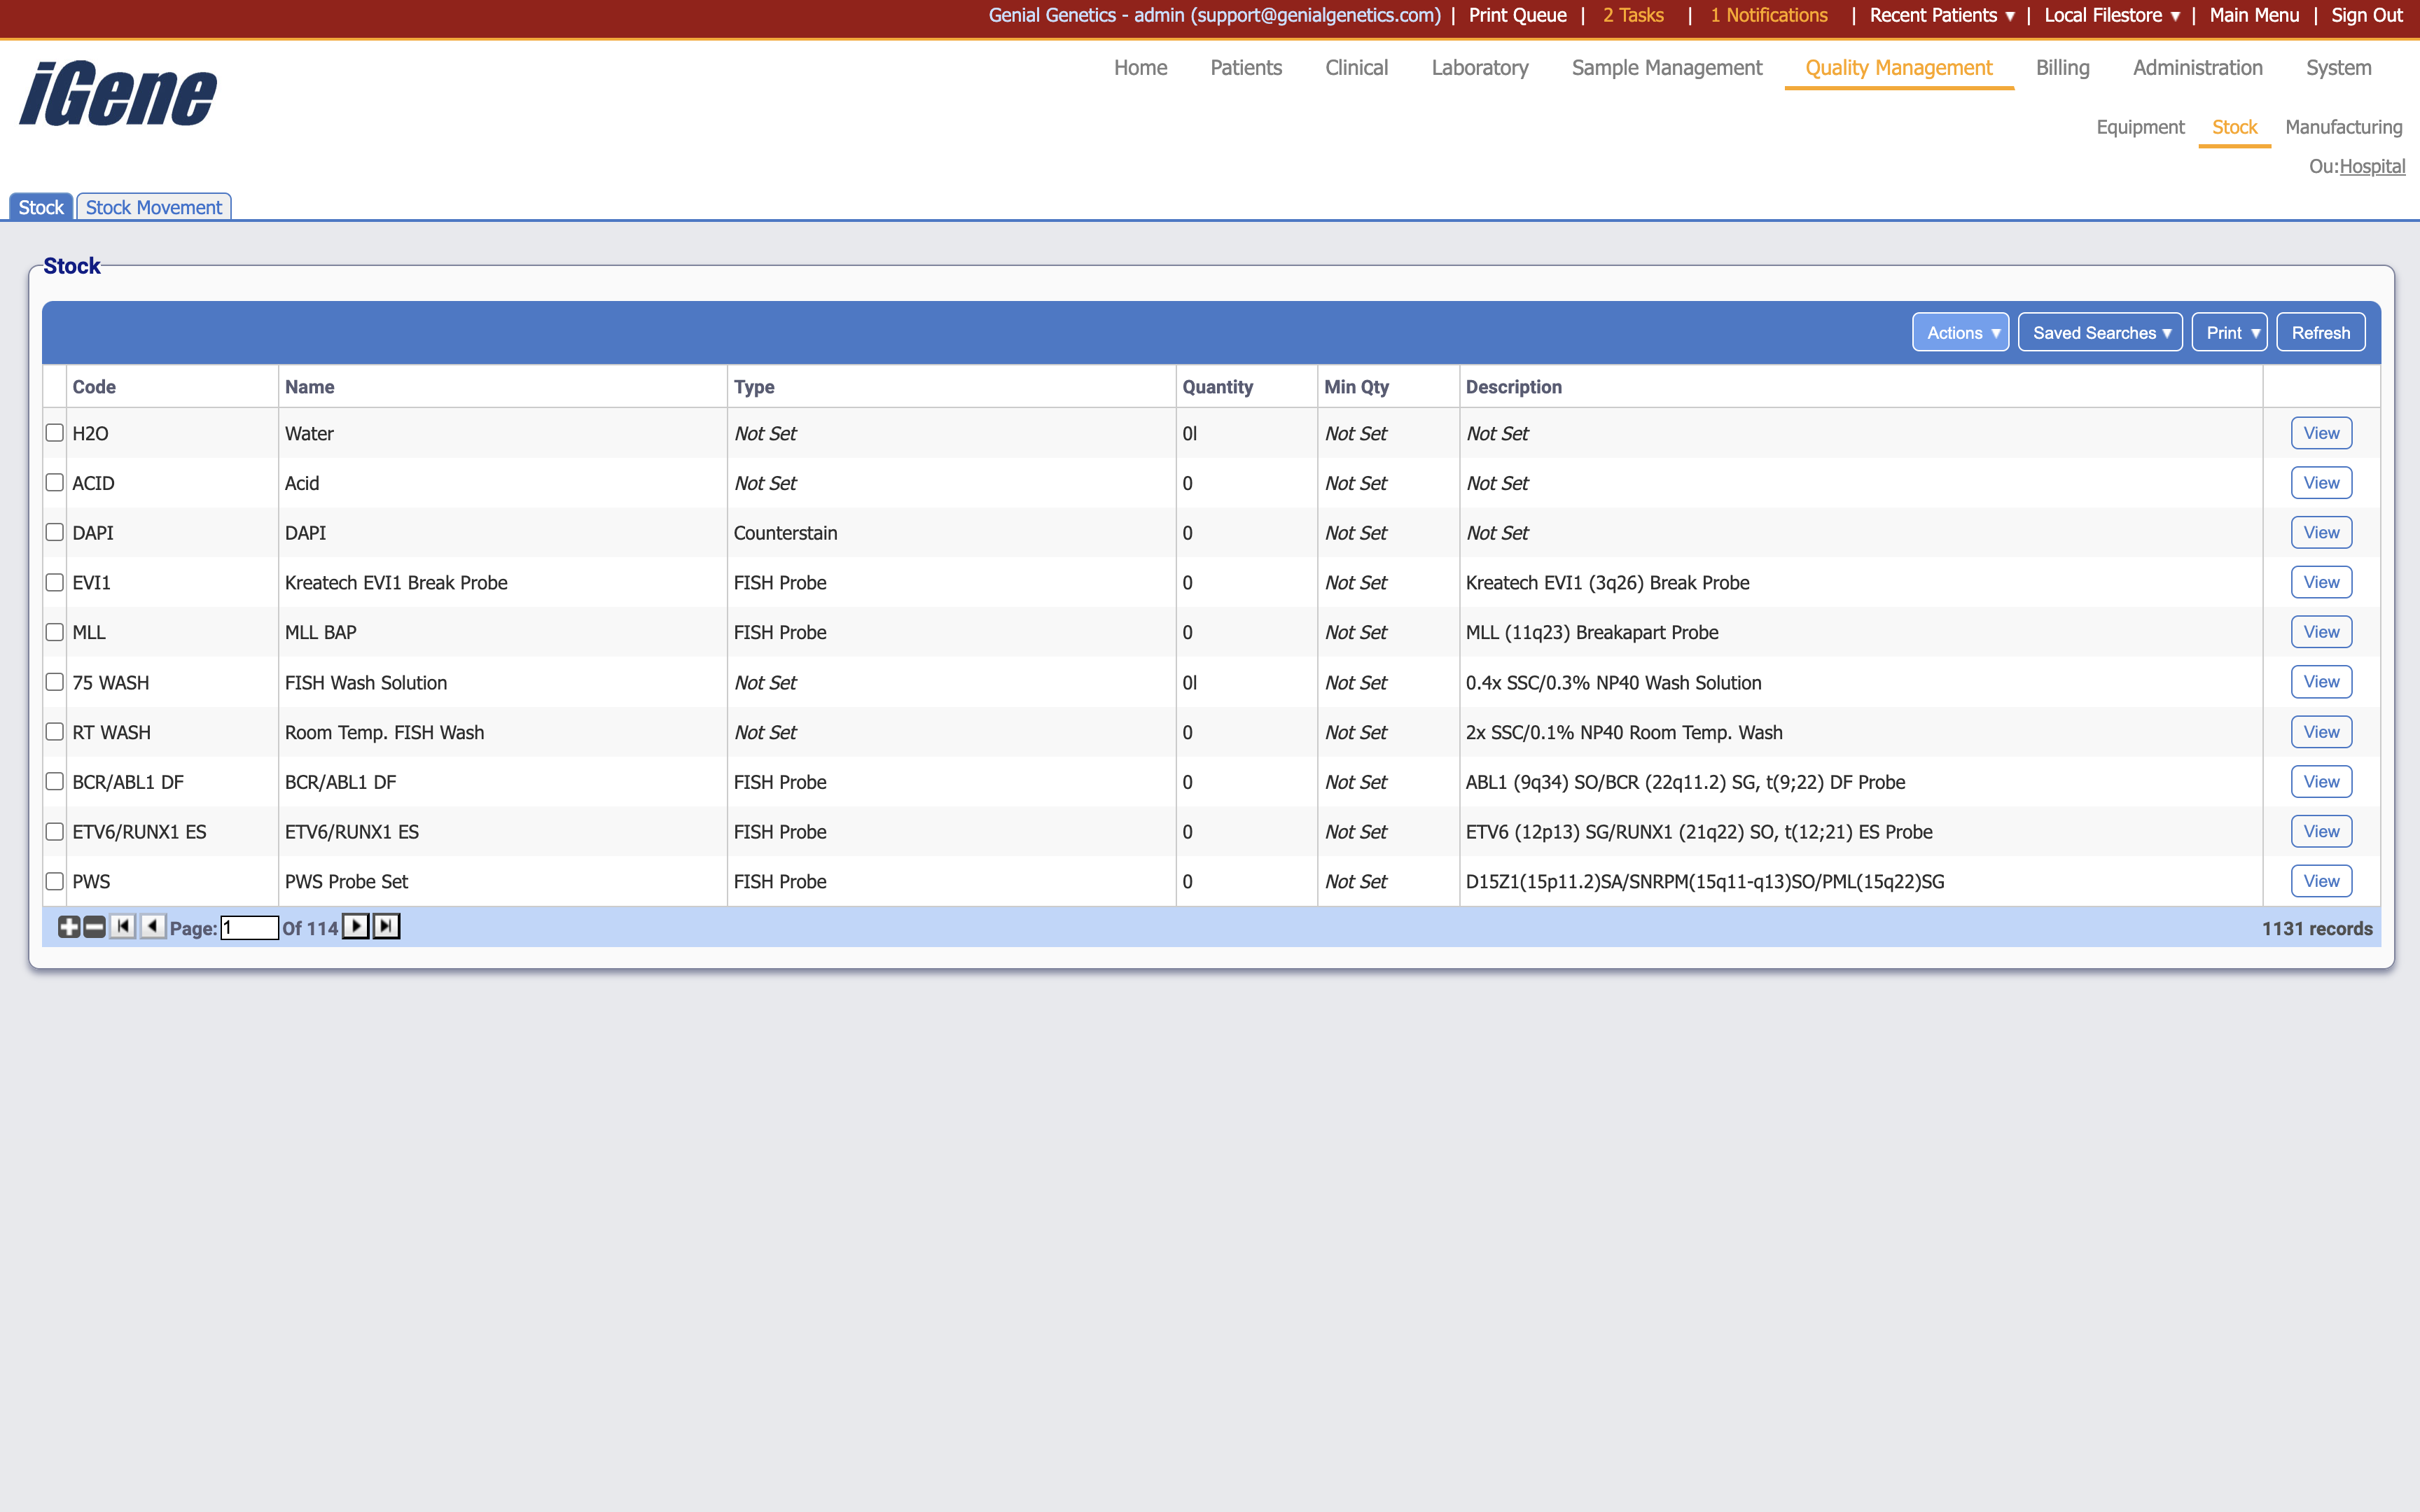Open the Laboratory menu
Image resolution: width=2420 pixels, height=1512 pixels.
coord(1479,68)
